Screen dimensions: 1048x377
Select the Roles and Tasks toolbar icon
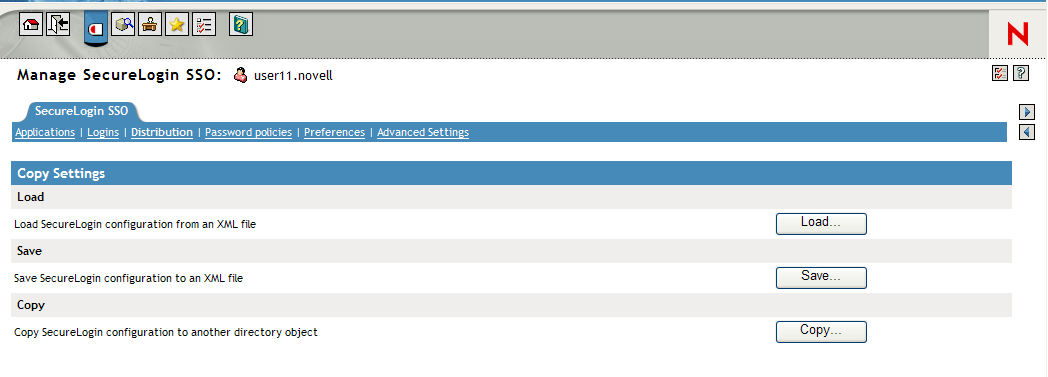tap(97, 28)
